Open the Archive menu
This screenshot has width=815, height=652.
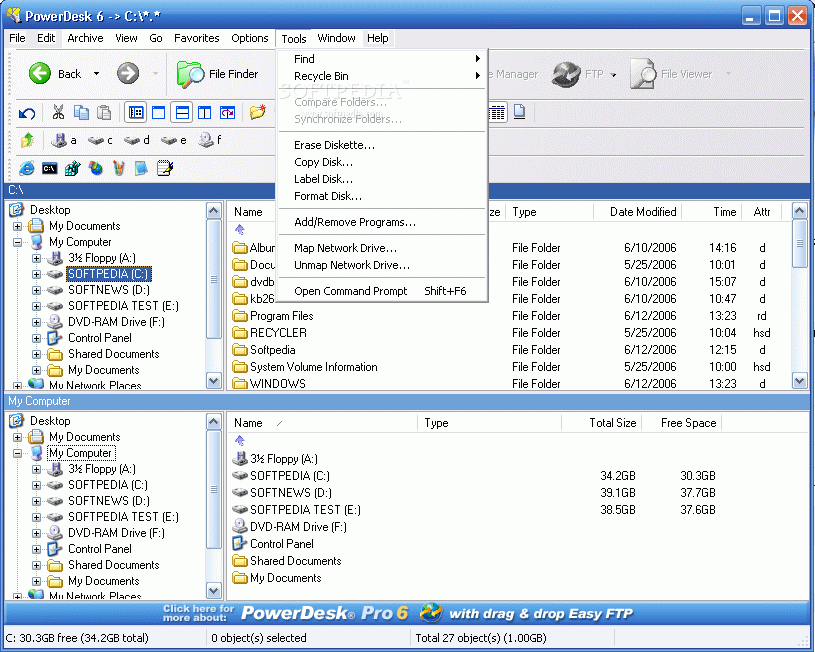85,38
